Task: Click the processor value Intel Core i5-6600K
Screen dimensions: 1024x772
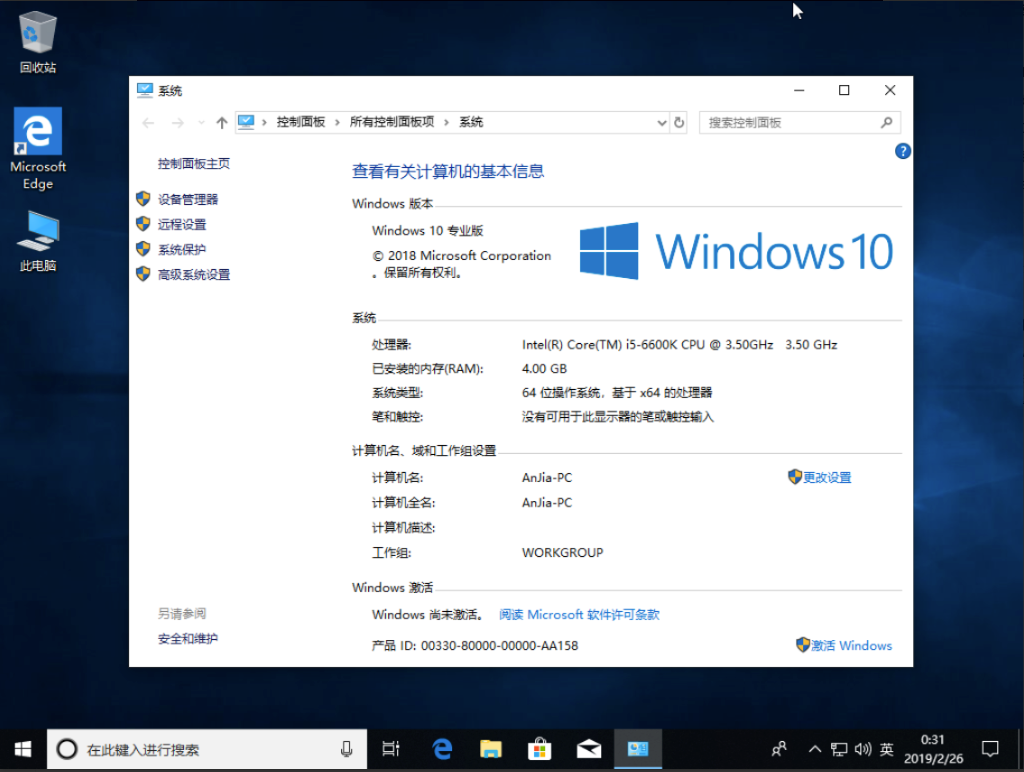Action: pyautogui.click(x=679, y=345)
